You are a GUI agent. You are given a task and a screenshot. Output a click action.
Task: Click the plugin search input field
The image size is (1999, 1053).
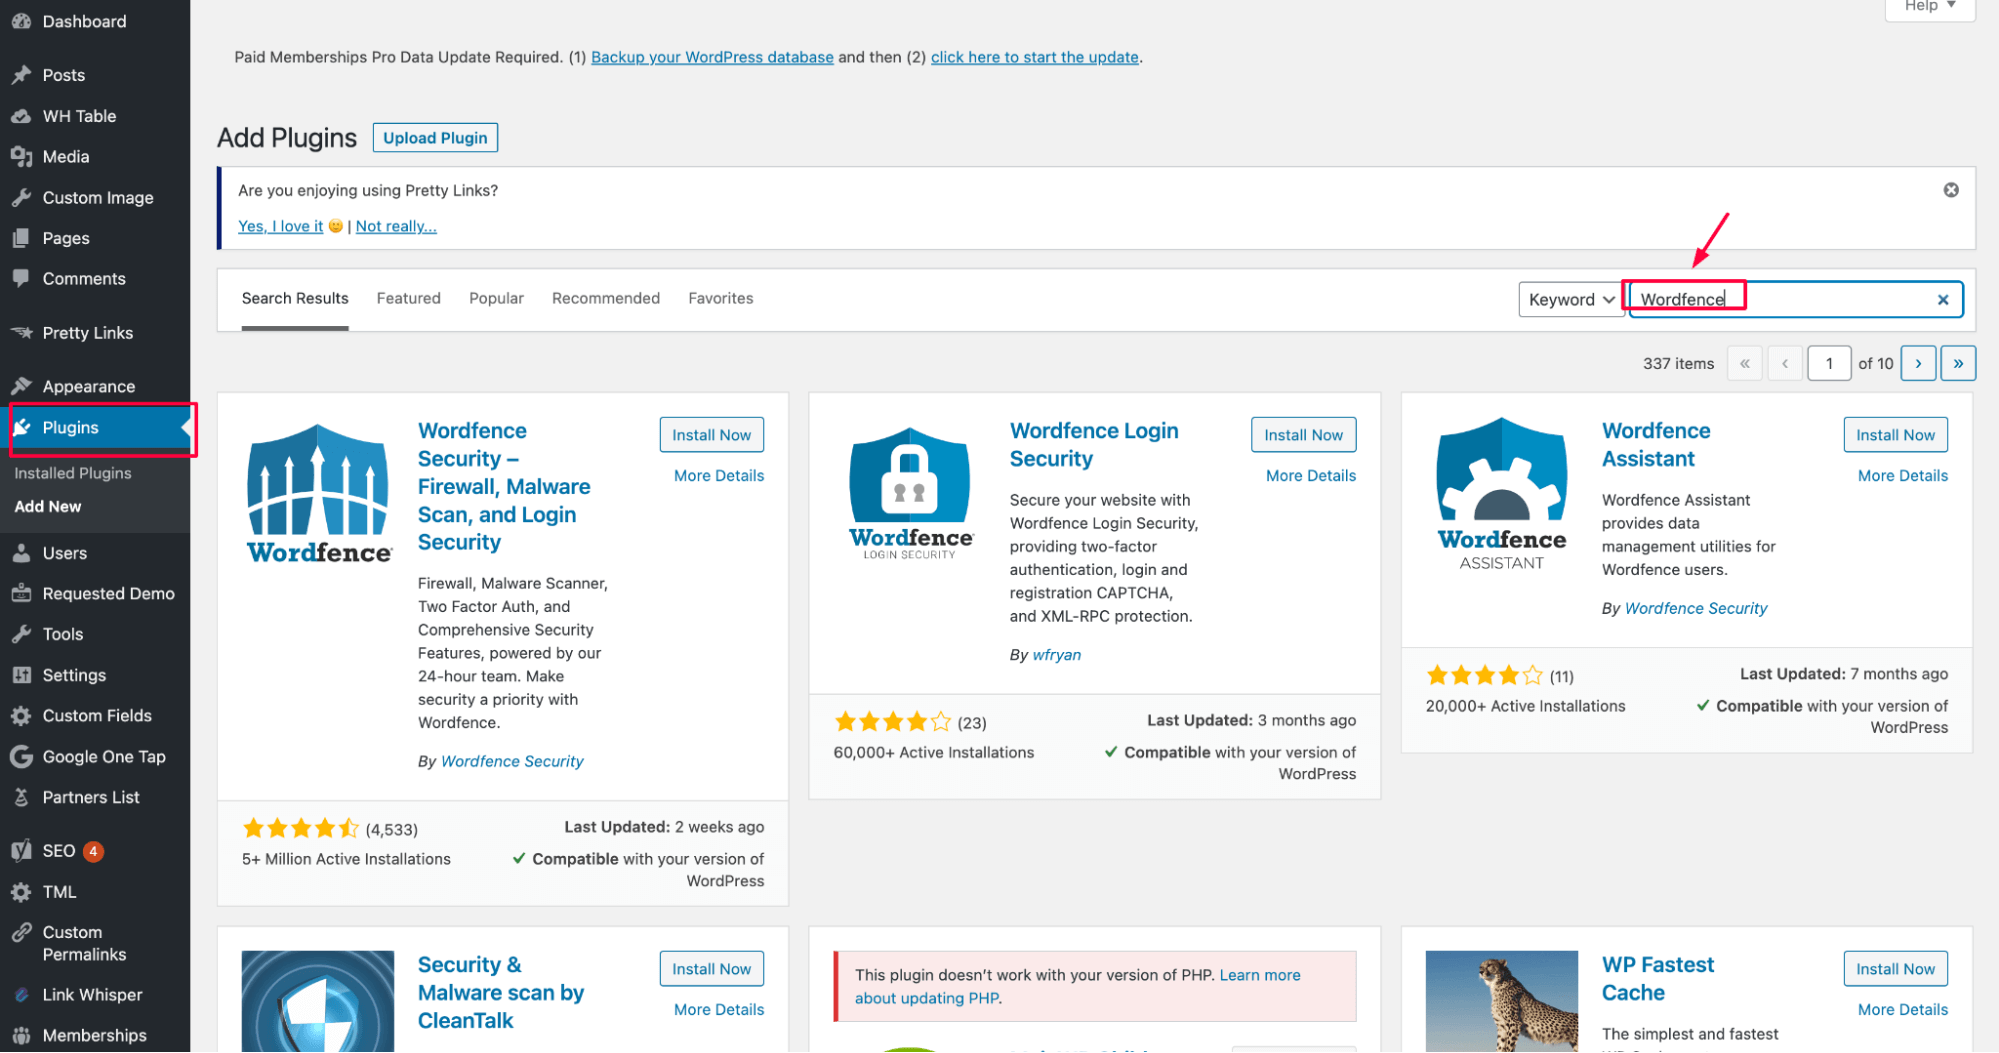[1795, 299]
